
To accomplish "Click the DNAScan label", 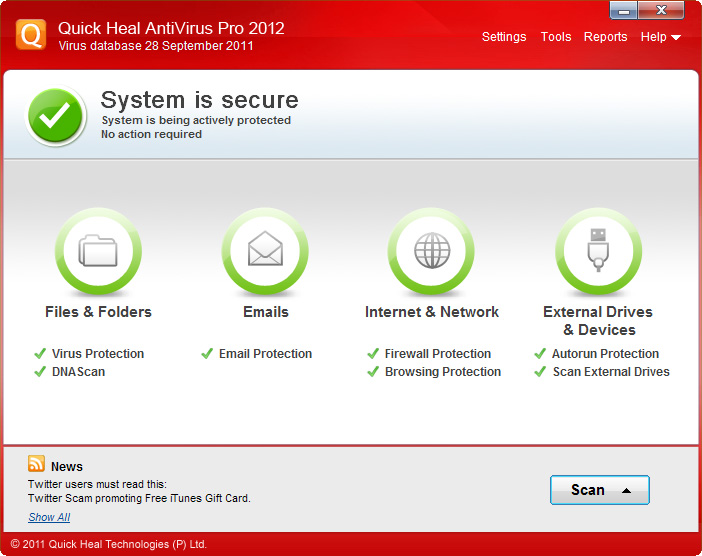I will click(x=78, y=372).
